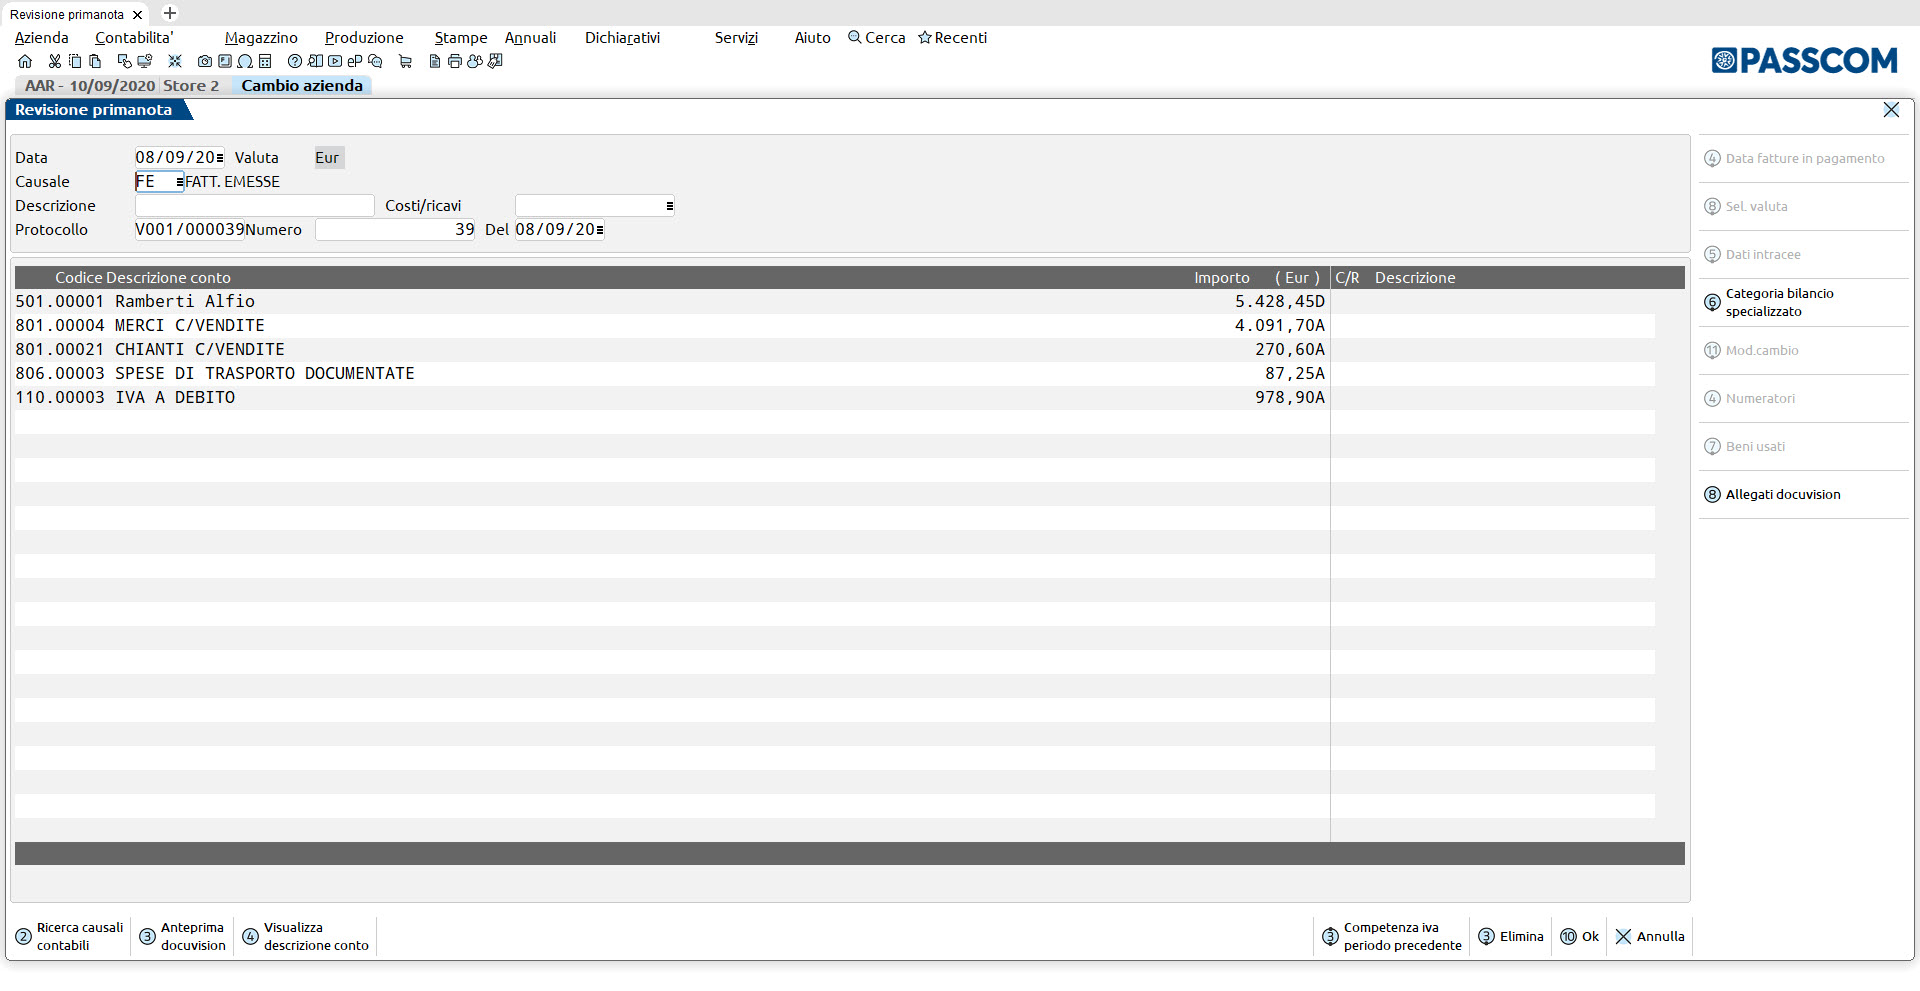Open the Azienda menu

pos(42,38)
